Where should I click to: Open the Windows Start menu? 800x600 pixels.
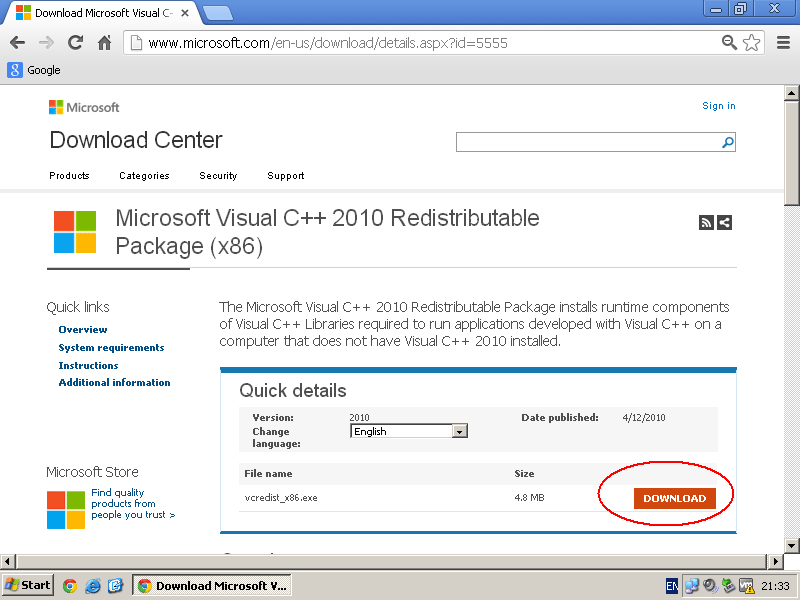28,586
